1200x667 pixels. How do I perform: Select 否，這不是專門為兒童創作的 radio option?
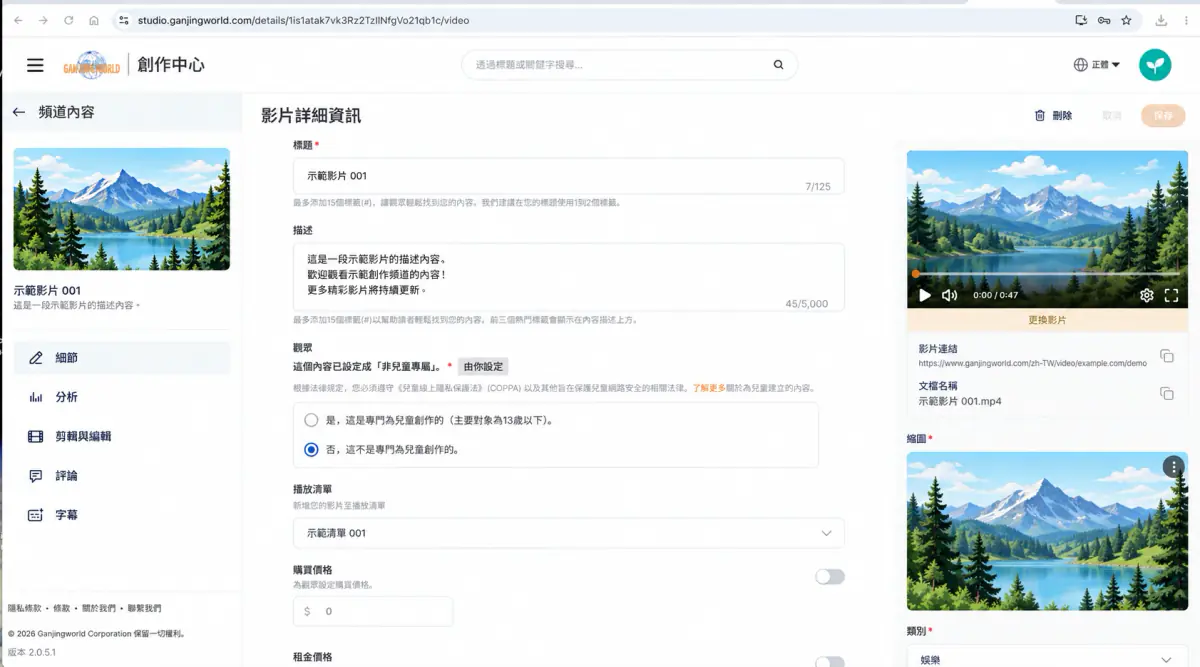(311, 450)
